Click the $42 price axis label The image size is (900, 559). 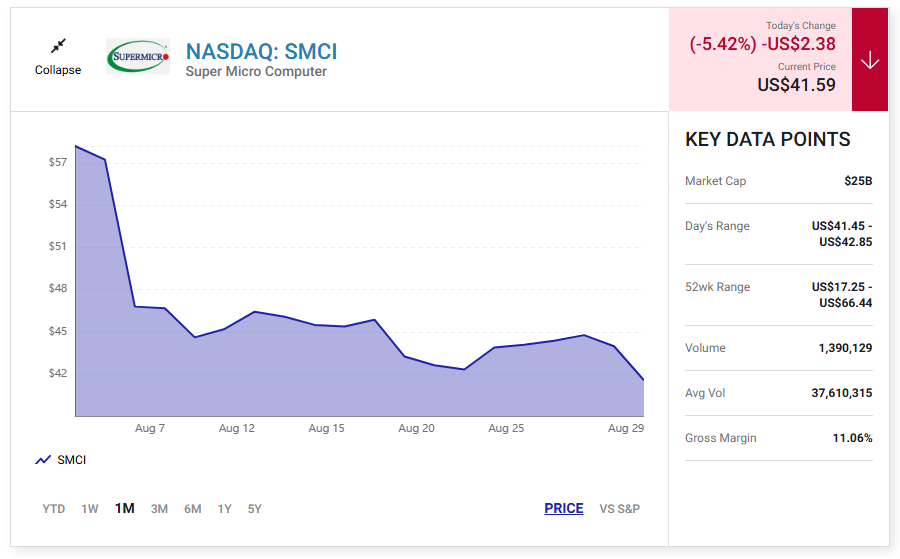(58, 373)
